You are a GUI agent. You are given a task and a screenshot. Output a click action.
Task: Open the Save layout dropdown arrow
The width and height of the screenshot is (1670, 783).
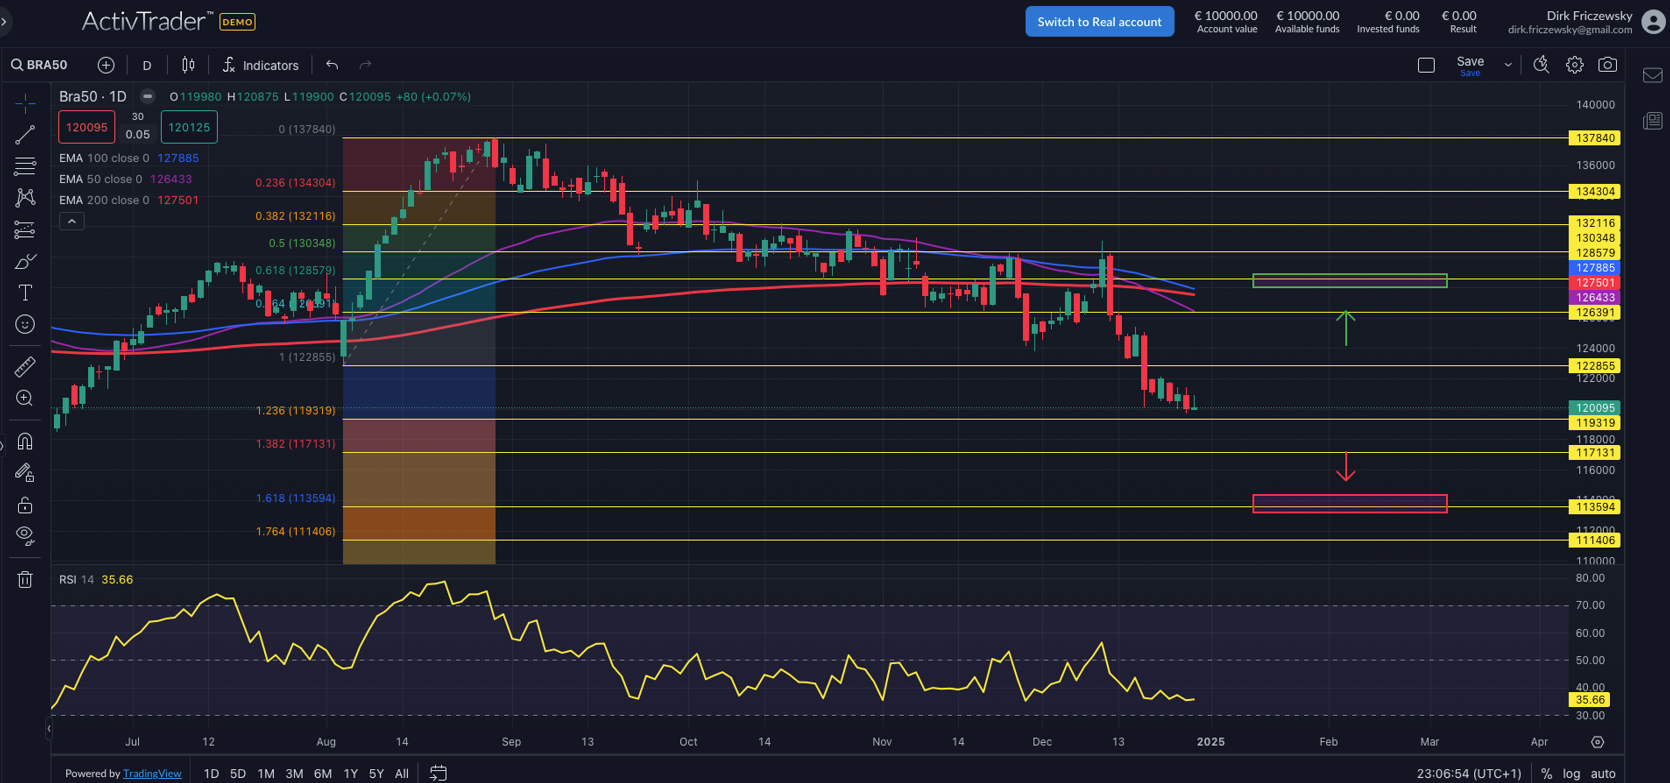[x=1508, y=65]
